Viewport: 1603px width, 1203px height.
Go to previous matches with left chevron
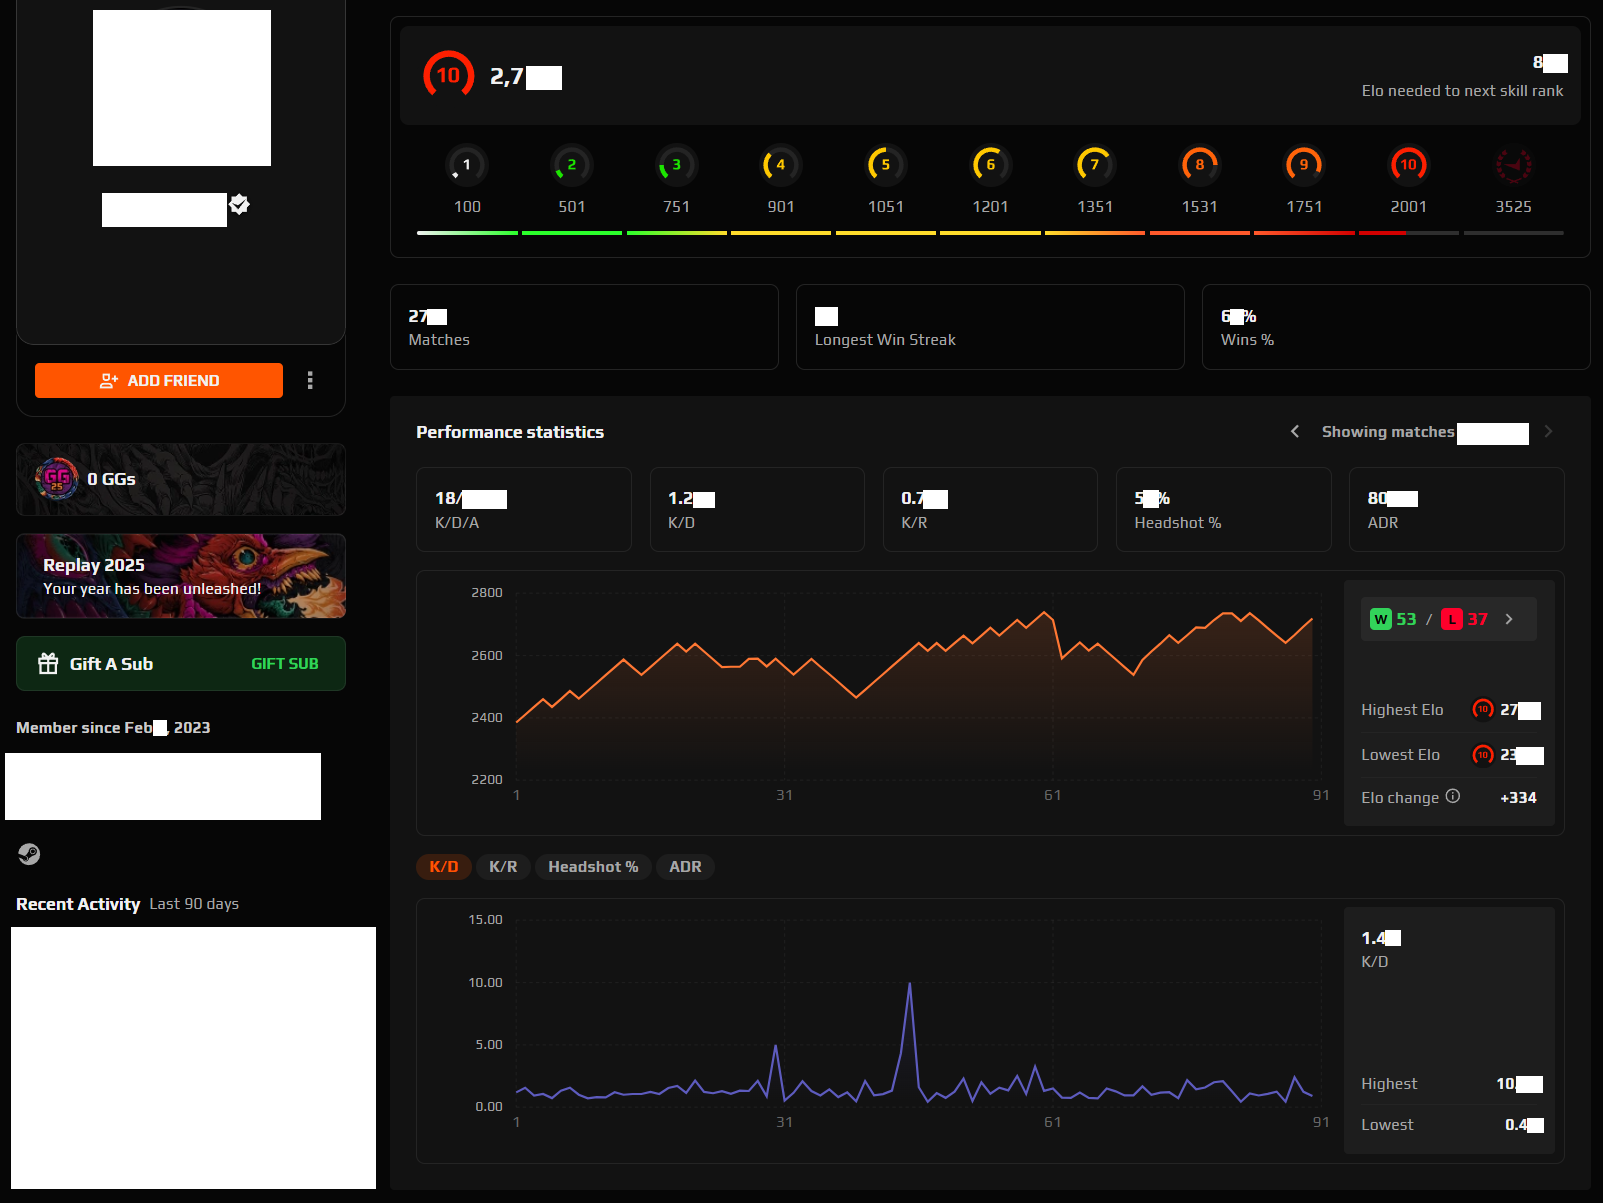tap(1295, 431)
